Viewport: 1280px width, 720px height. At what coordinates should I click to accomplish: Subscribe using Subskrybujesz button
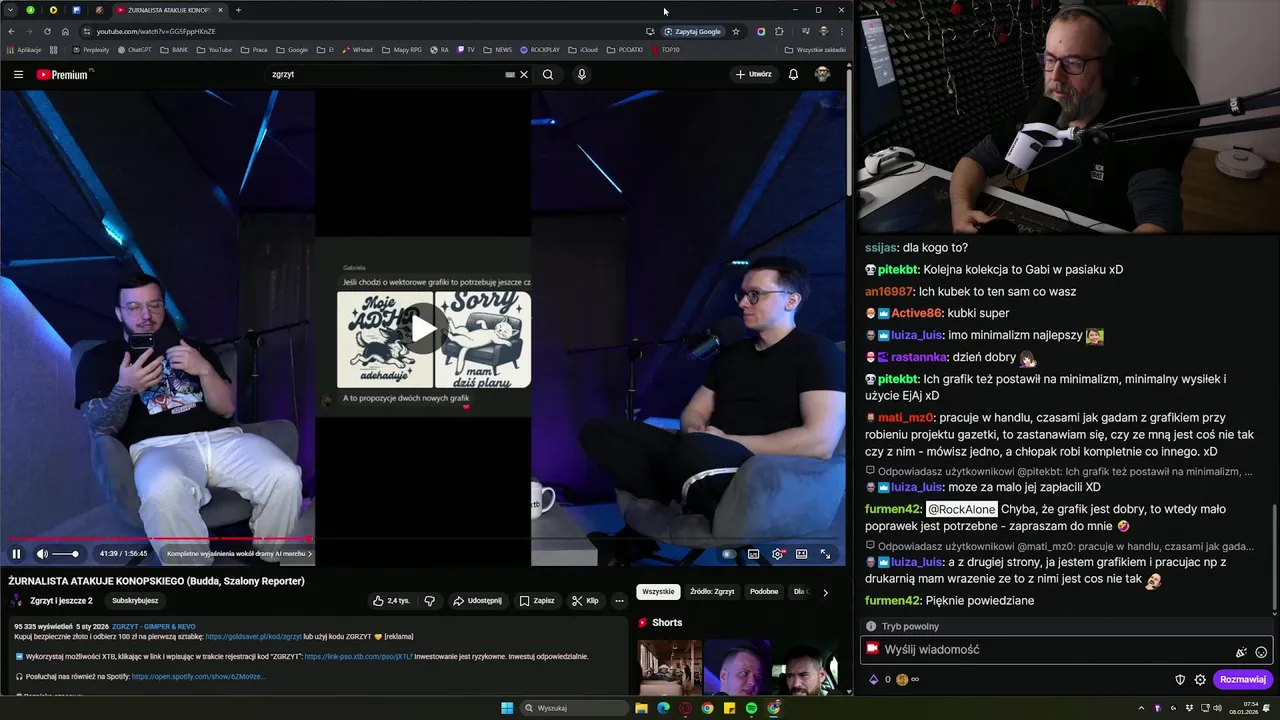pos(135,601)
